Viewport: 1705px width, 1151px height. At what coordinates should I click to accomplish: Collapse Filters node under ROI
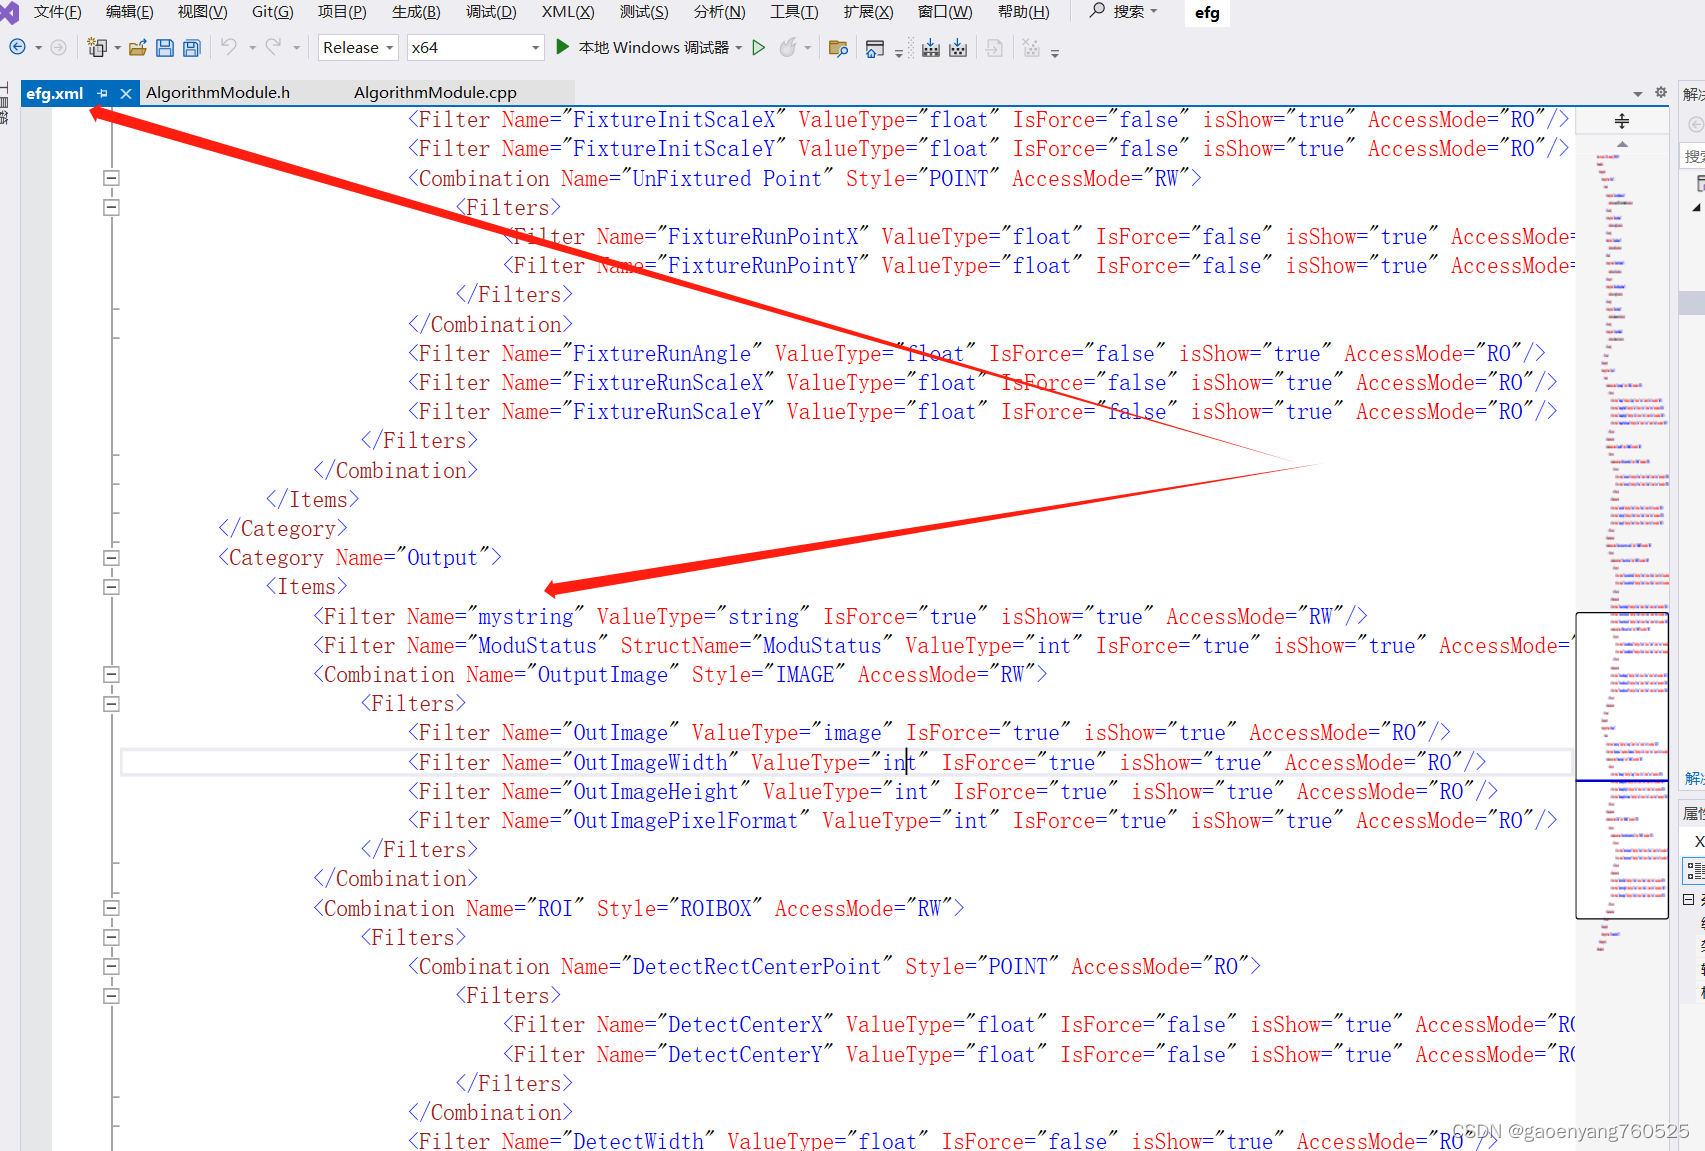111,938
